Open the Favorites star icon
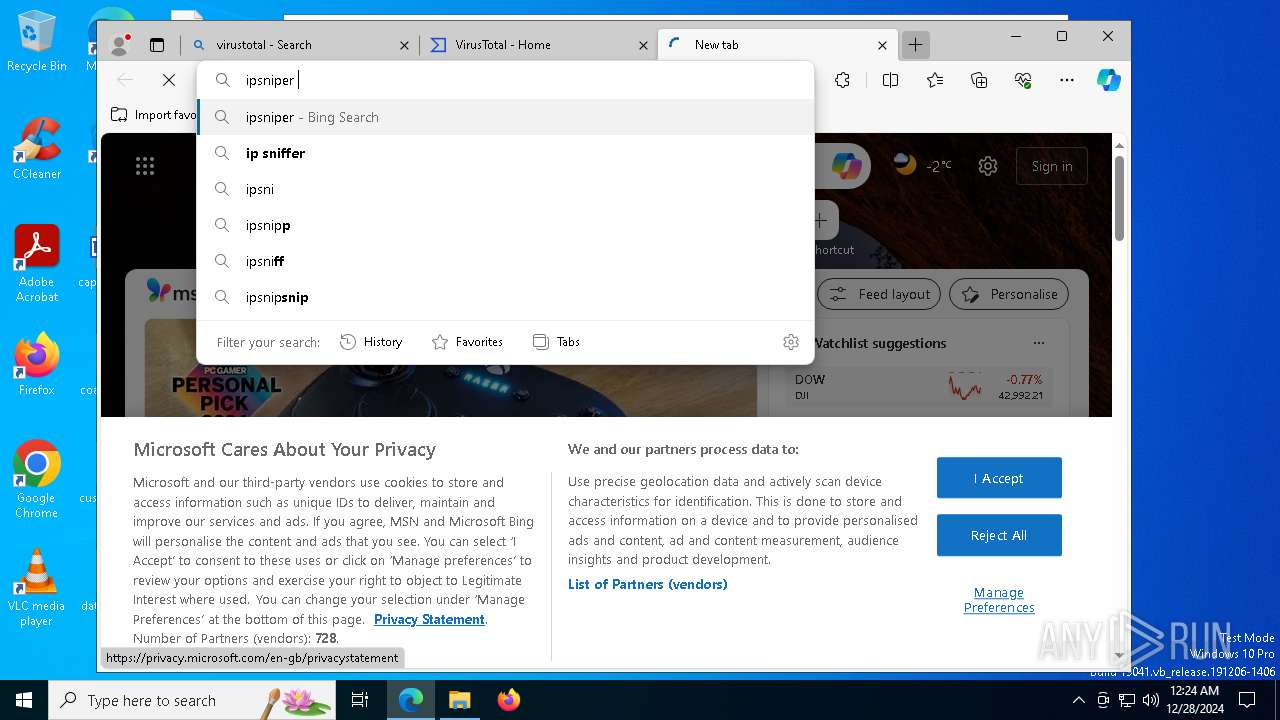Image resolution: width=1280 pixels, height=720 pixels. coord(935,80)
